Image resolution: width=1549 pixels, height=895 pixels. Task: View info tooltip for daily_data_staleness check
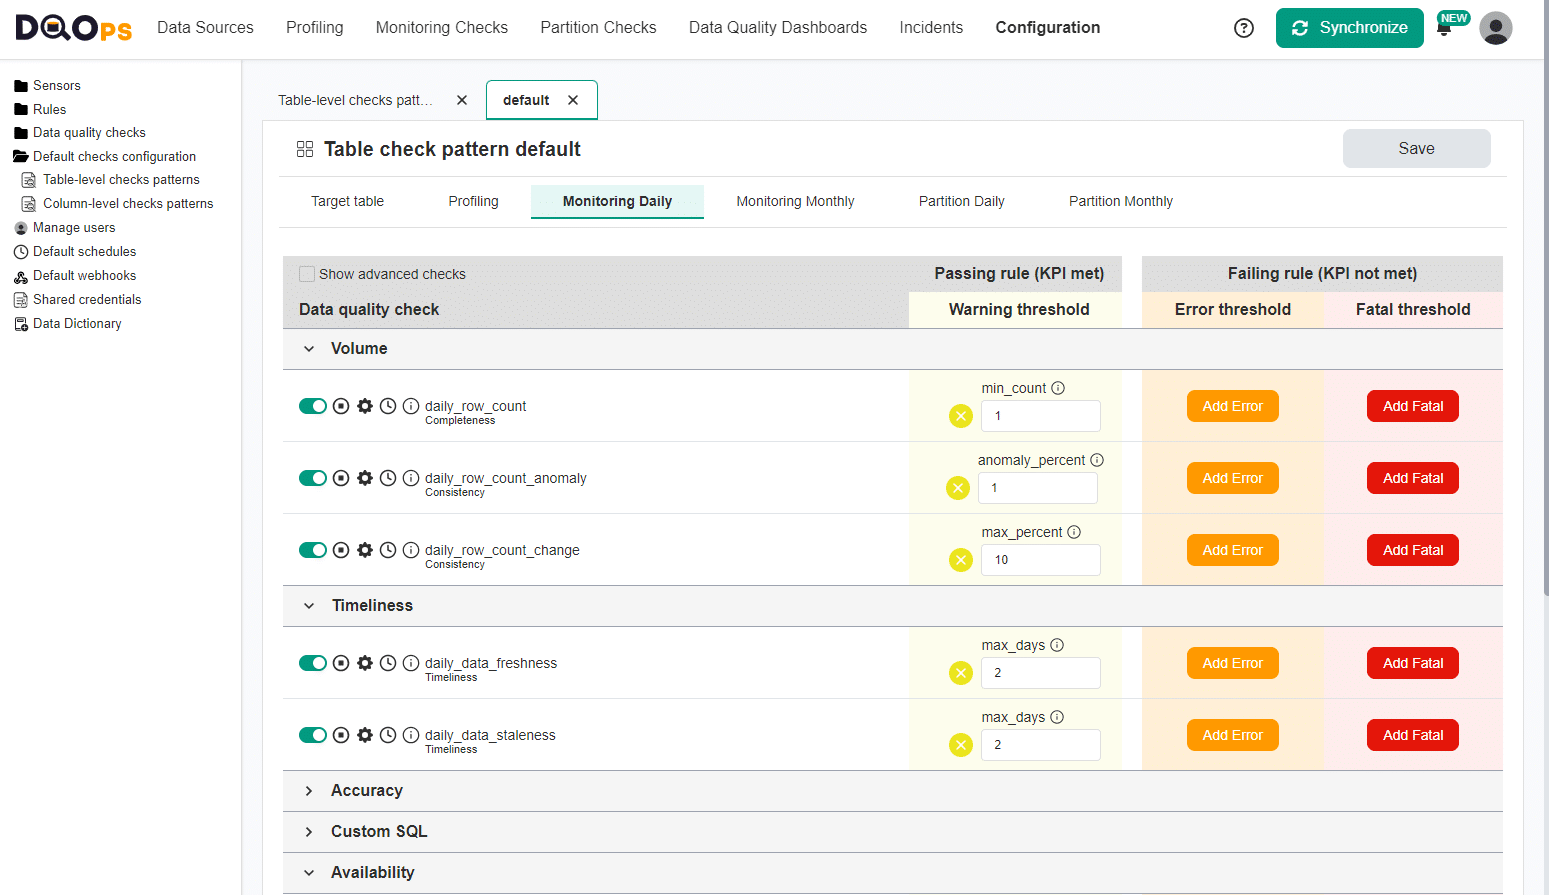click(x=411, y=735)
